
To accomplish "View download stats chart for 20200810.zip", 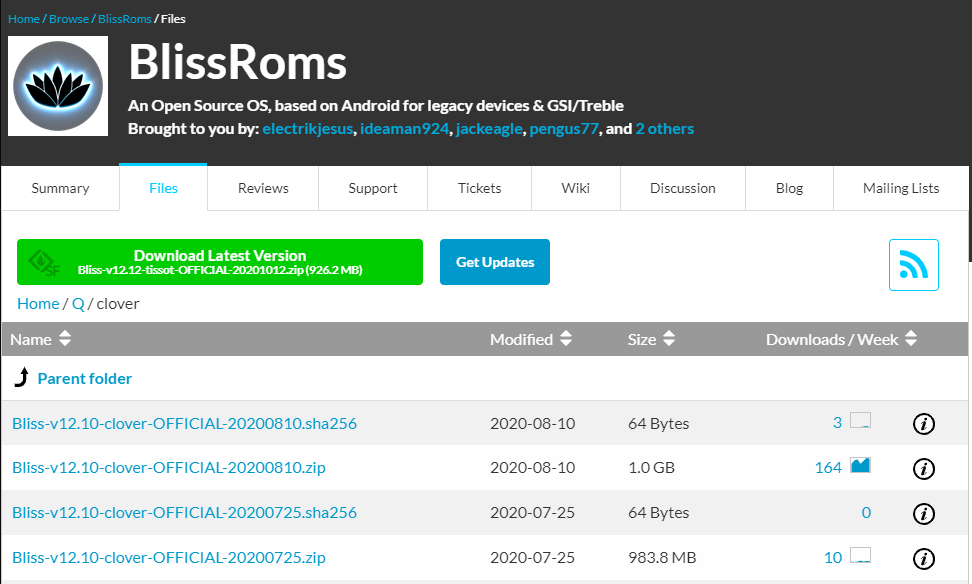I will tap(860, 465).
